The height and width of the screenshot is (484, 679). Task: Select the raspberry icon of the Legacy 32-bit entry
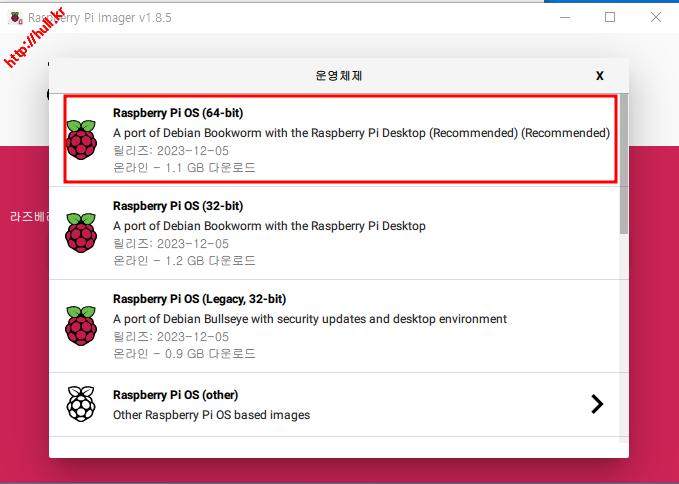pyautogui.click(x=81, y=326)
